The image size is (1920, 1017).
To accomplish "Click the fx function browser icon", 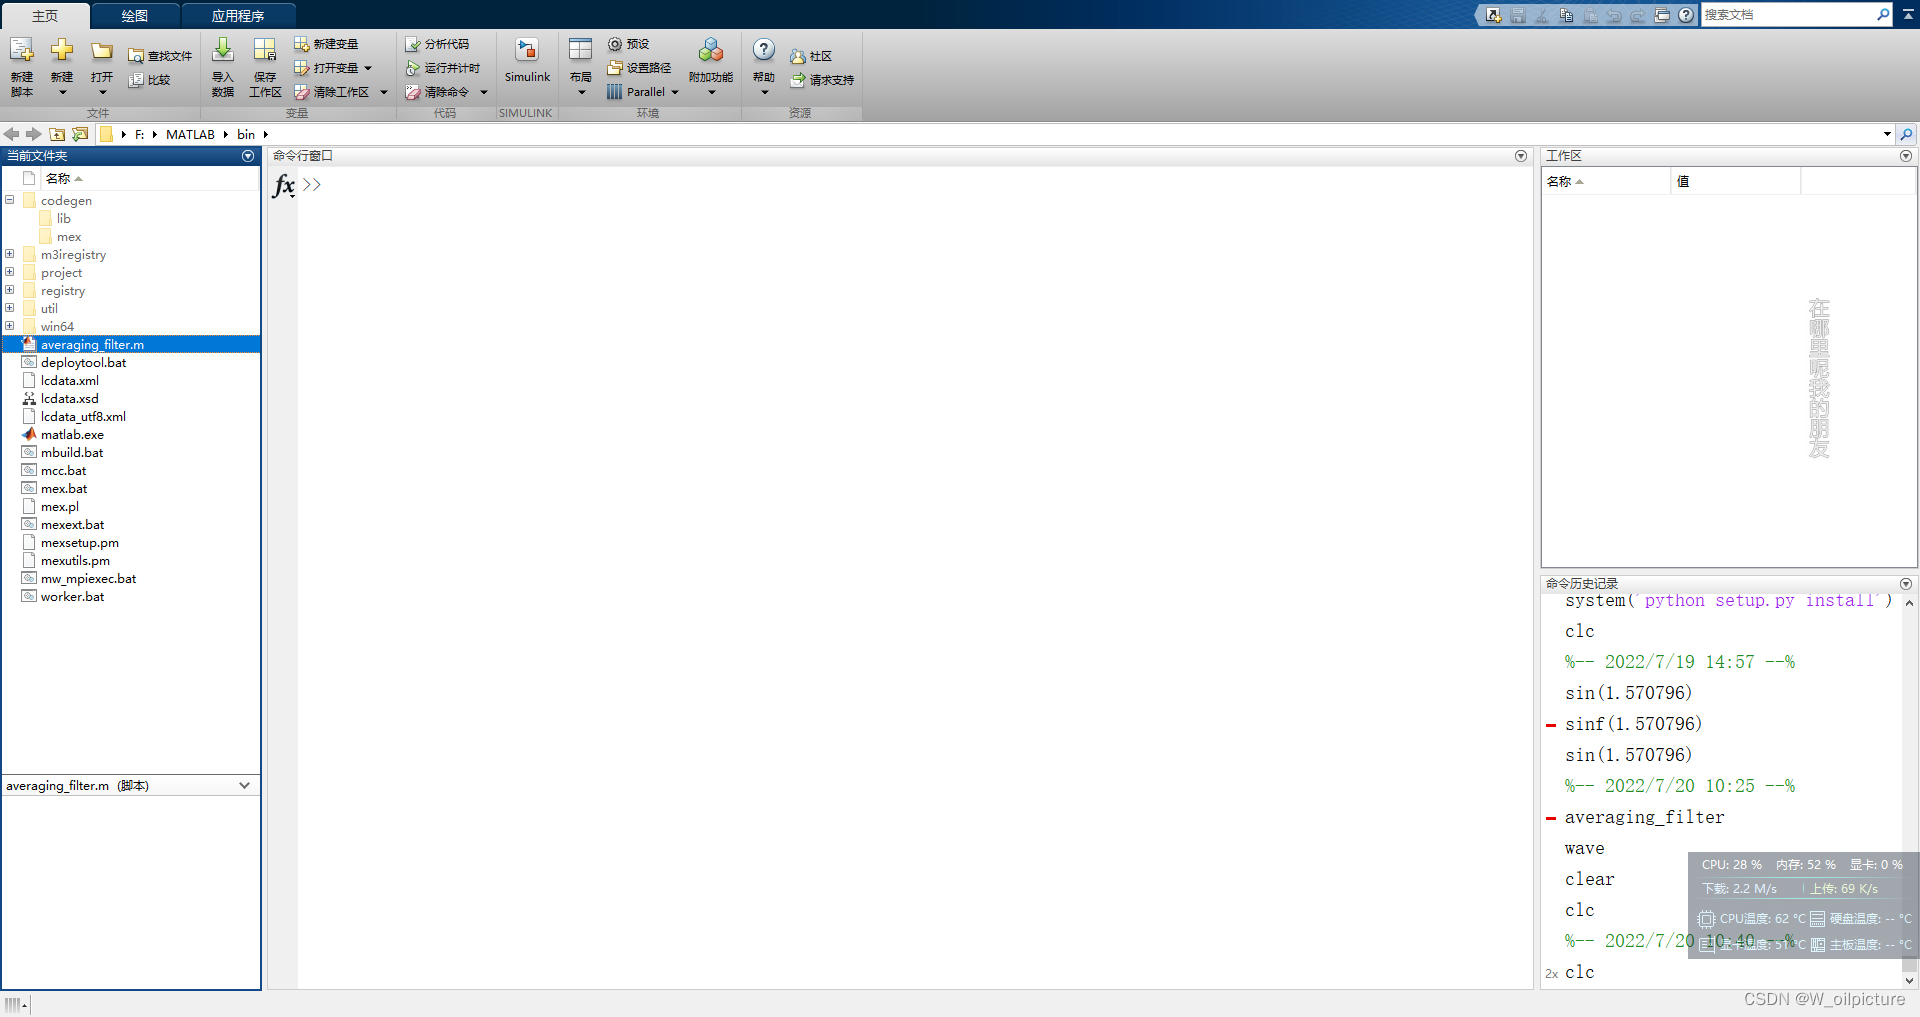I will (284, 185).
